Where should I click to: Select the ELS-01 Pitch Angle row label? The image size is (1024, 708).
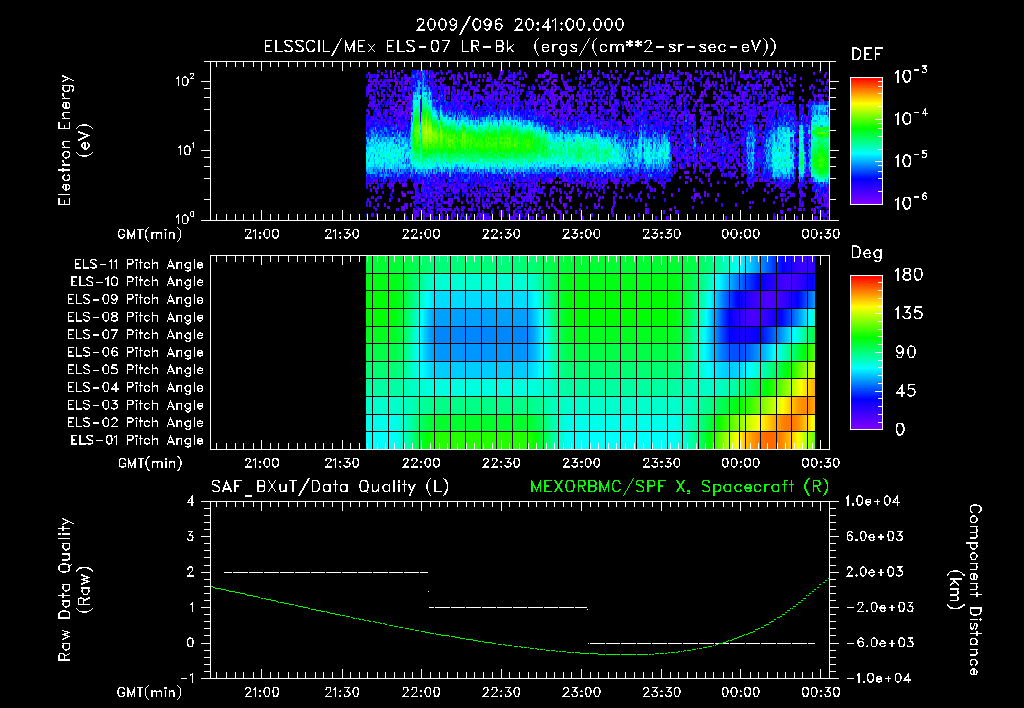[137, 440]
